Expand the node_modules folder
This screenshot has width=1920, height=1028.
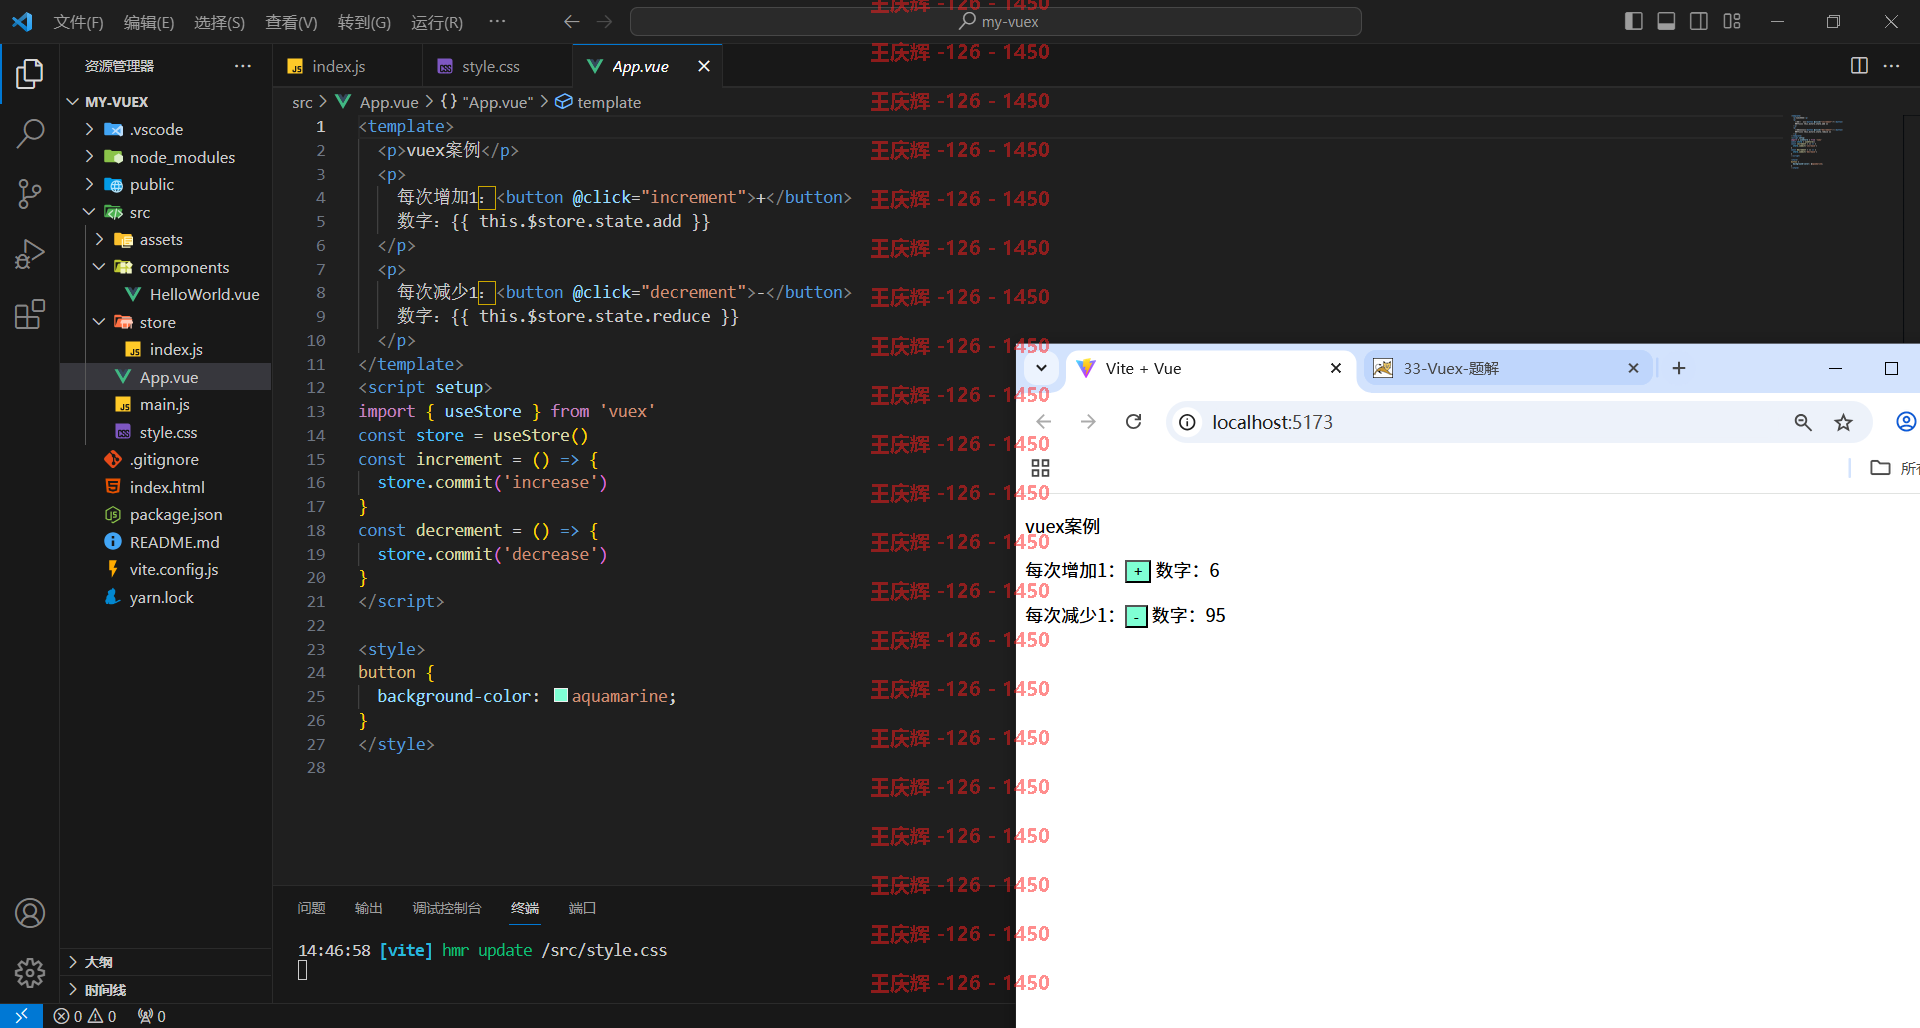tap(89, 157)
